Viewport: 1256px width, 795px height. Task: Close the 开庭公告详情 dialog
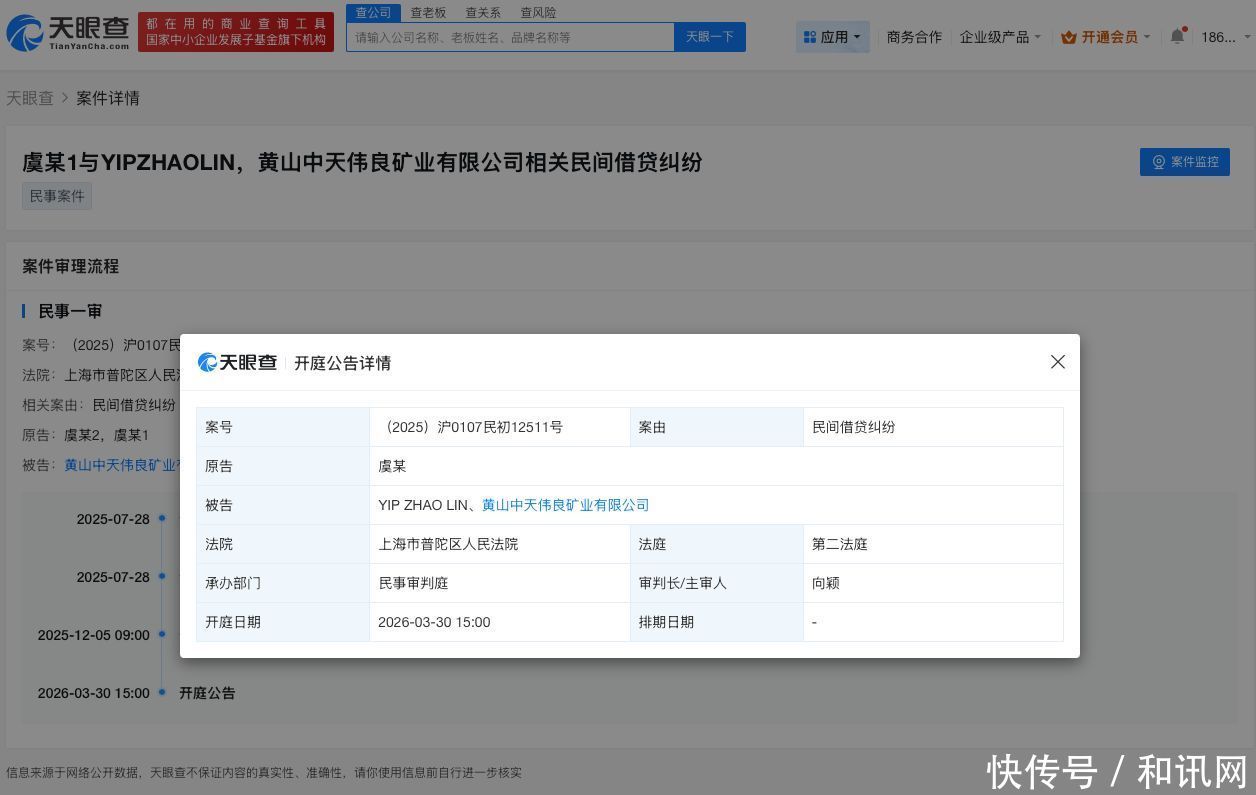[1057, 362]
